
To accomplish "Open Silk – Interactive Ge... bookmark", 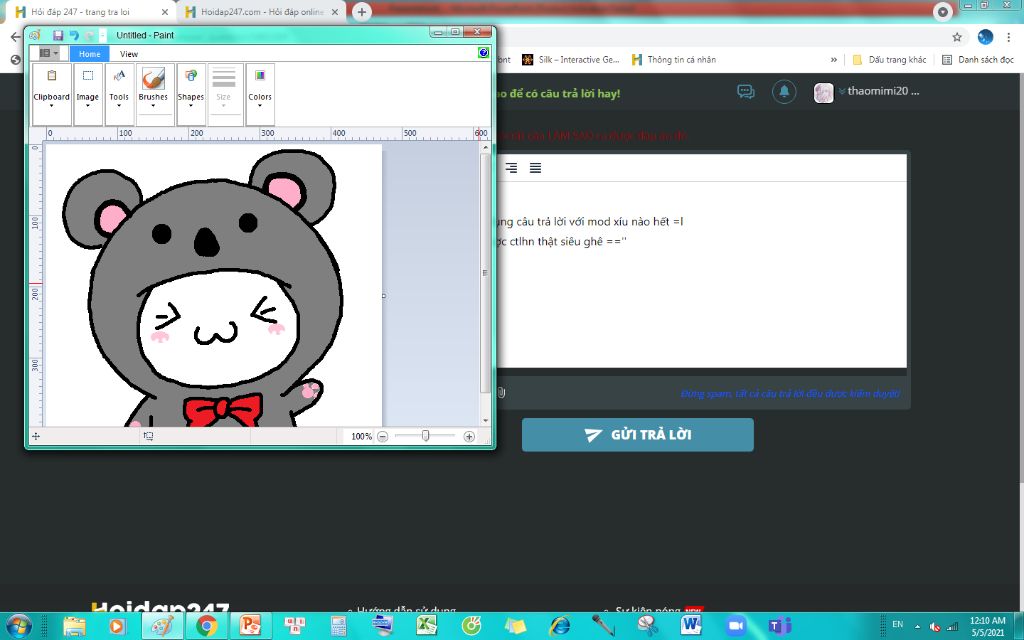I will tap(571, 59).
